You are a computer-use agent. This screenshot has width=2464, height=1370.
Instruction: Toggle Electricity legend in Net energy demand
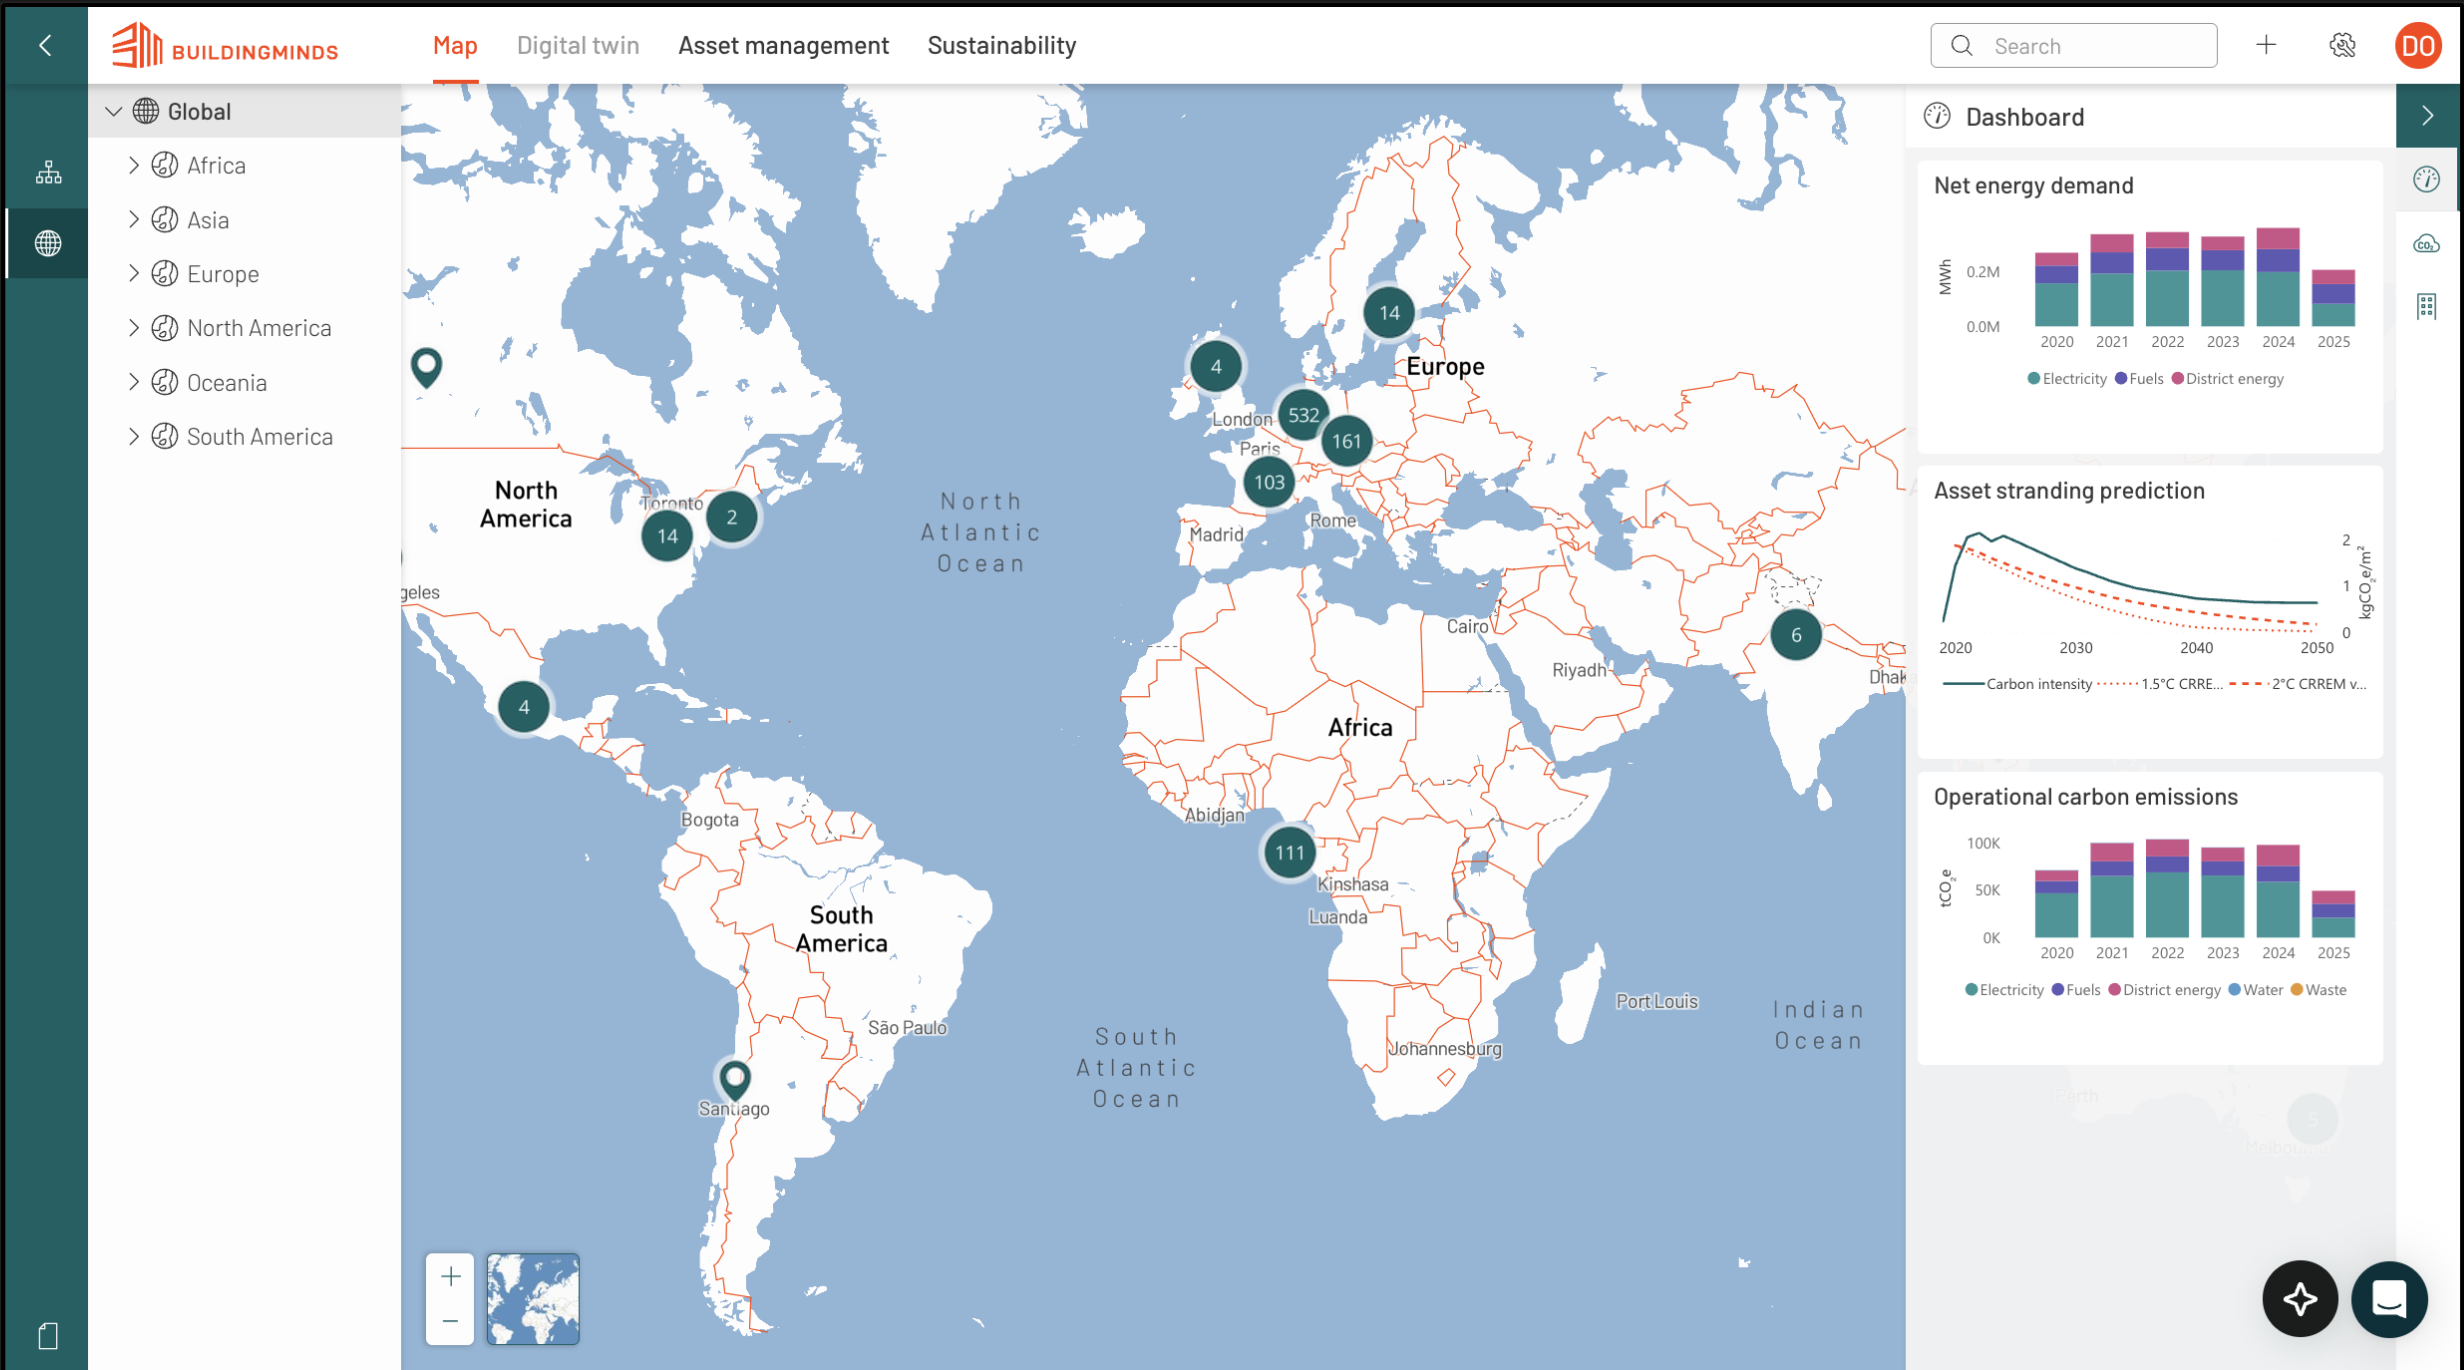click(2066, 379)
